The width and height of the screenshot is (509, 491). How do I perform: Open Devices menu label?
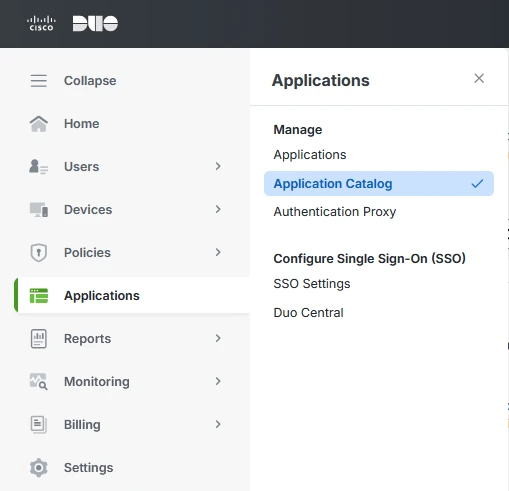point(88,210)
